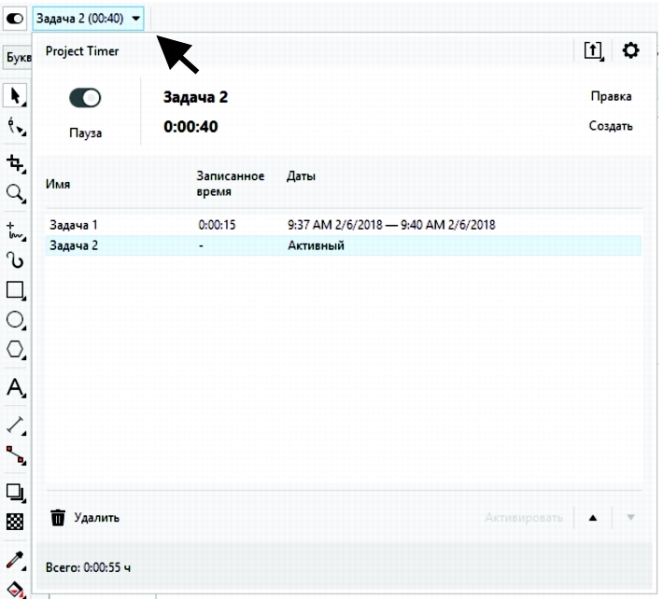Choose the Zoom magnifier tool
Image resolution: width=663 pixels, height=600 pixels.
tap(15, 193)
